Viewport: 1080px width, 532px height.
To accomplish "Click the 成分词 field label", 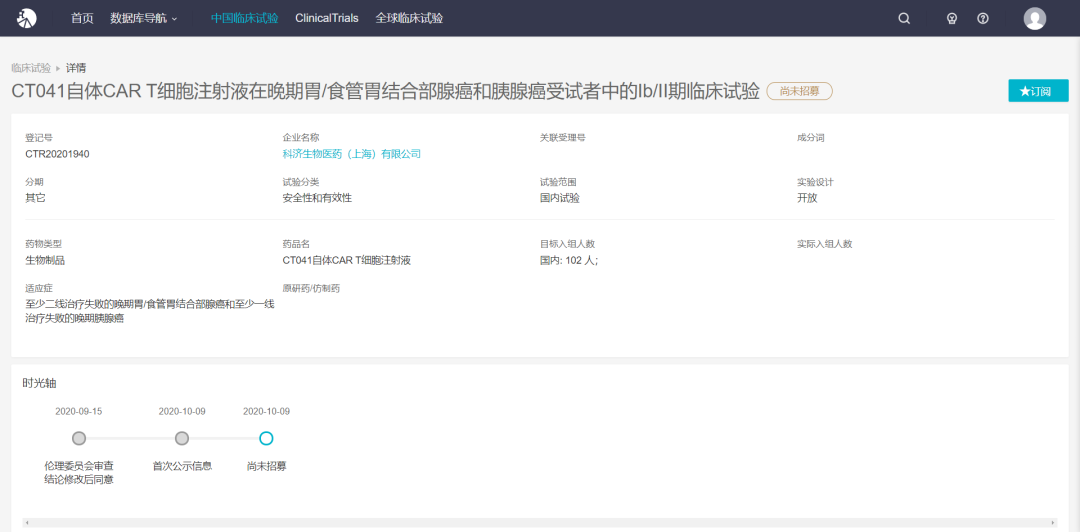I will pyautogui.click(x=811, y=137).
